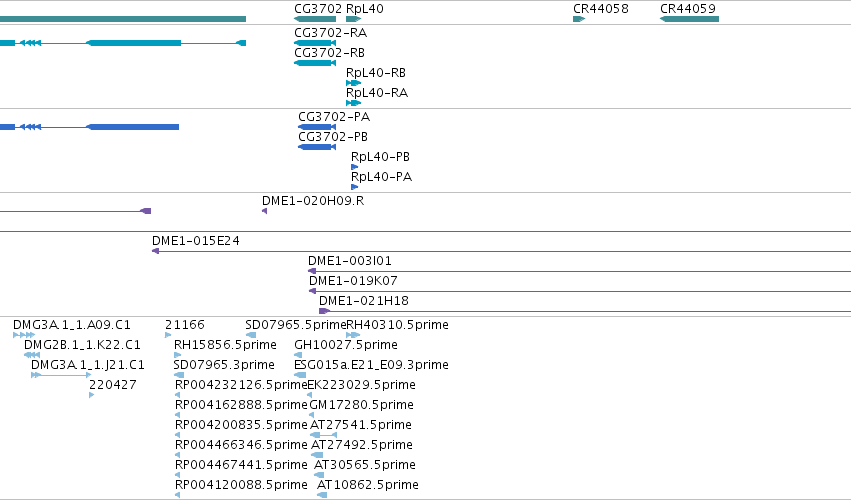Click the 21166 feature label
851x500 pixels.
185,325
